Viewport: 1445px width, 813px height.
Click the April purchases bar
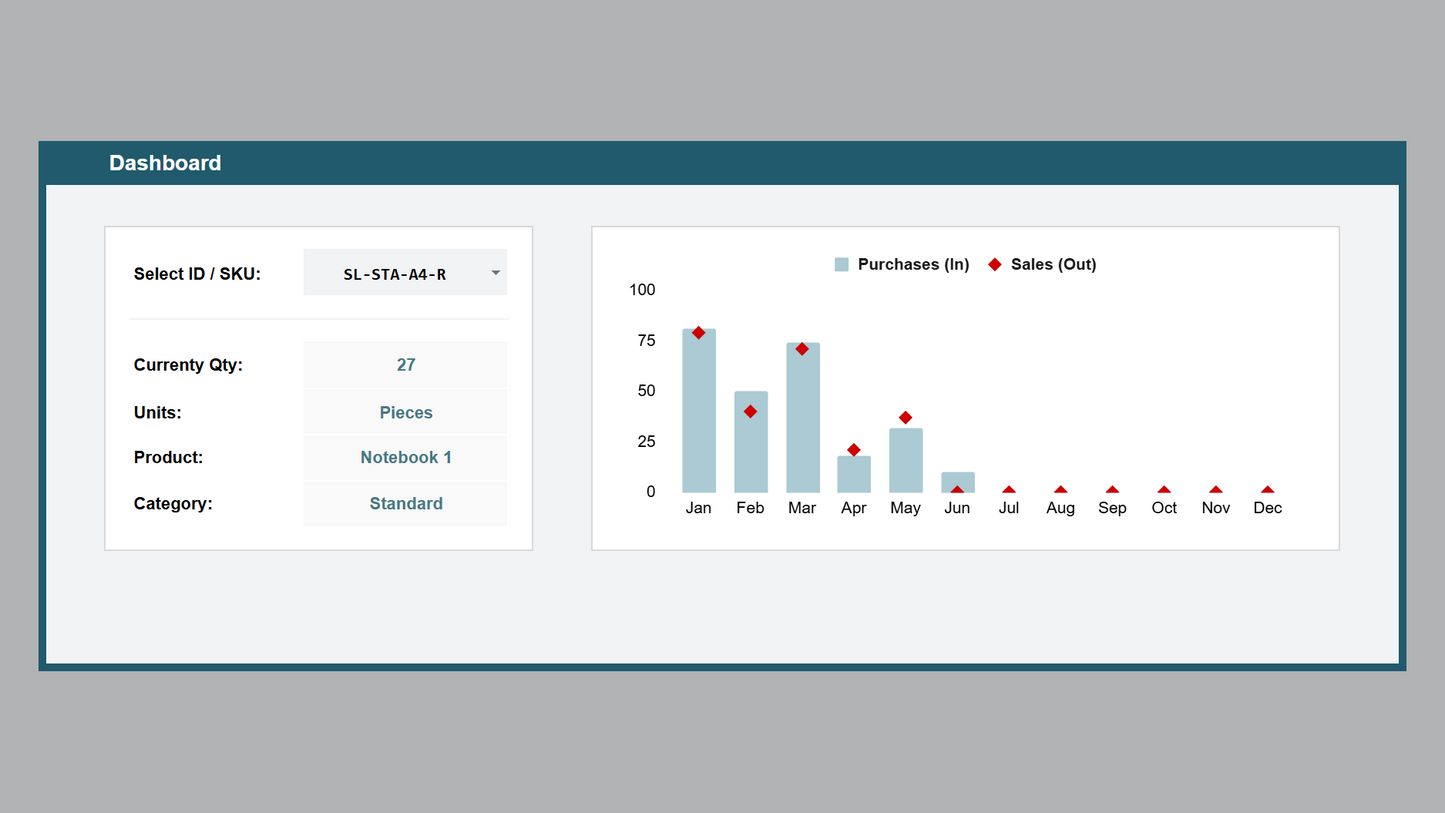pos(854,476)
